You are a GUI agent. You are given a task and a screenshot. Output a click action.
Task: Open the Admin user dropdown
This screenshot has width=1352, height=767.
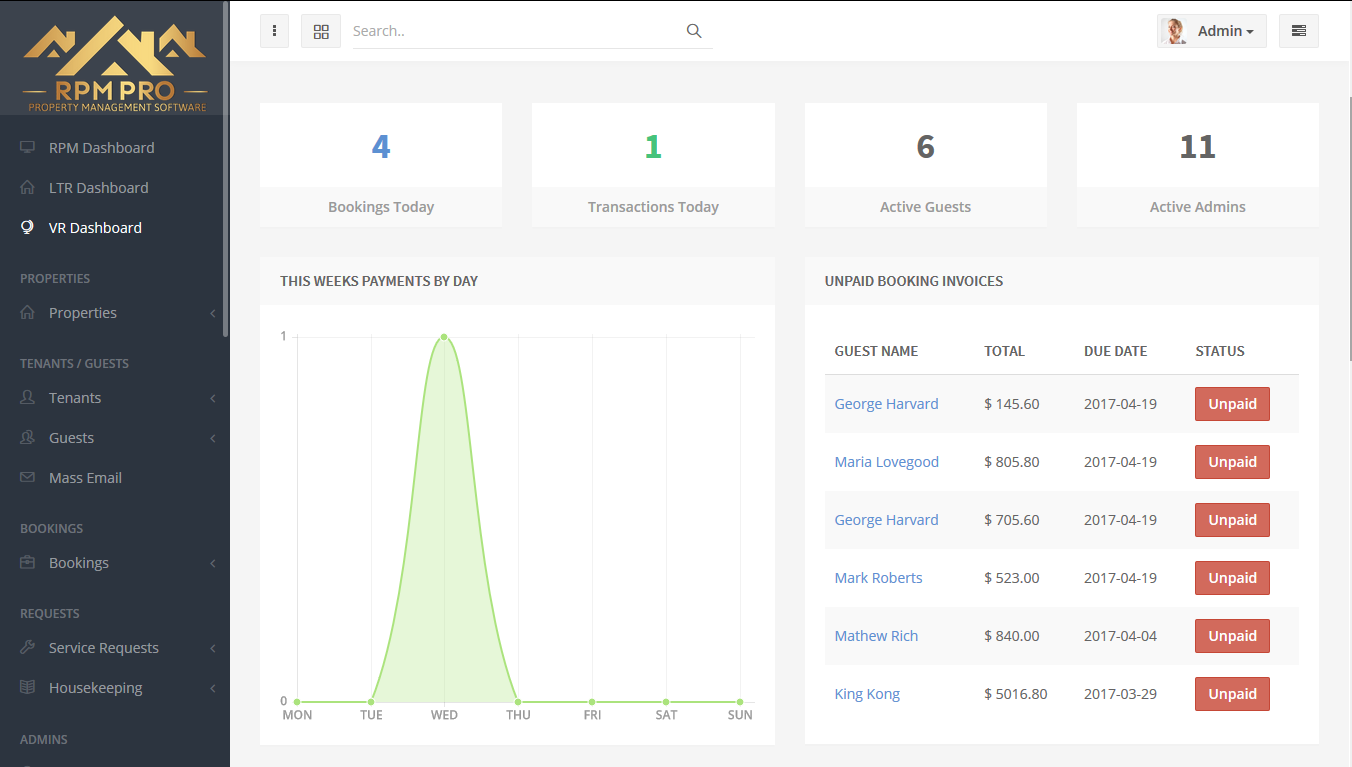pos(1212,31)
